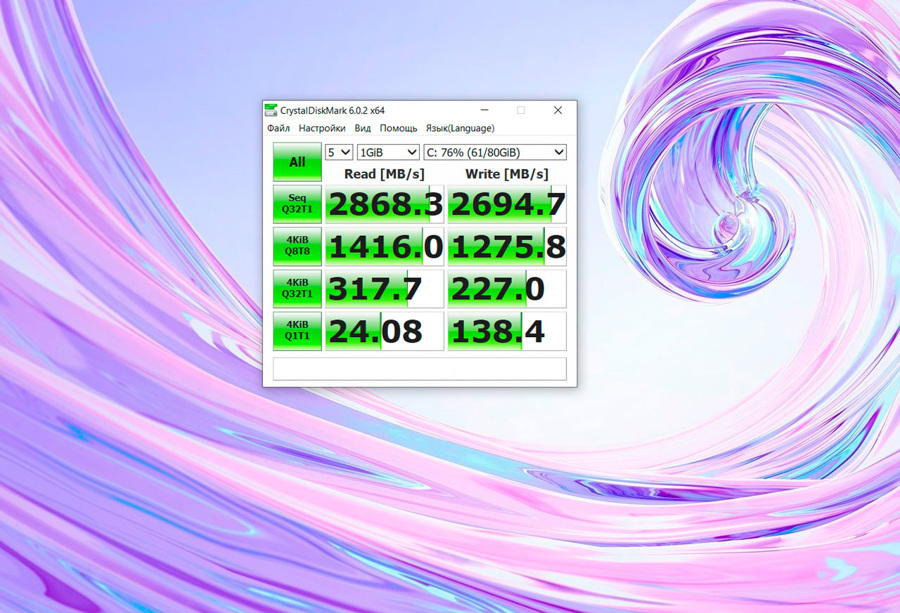Click the 4KiB Q32T1 read value 317.7

[x=385, y=288]
